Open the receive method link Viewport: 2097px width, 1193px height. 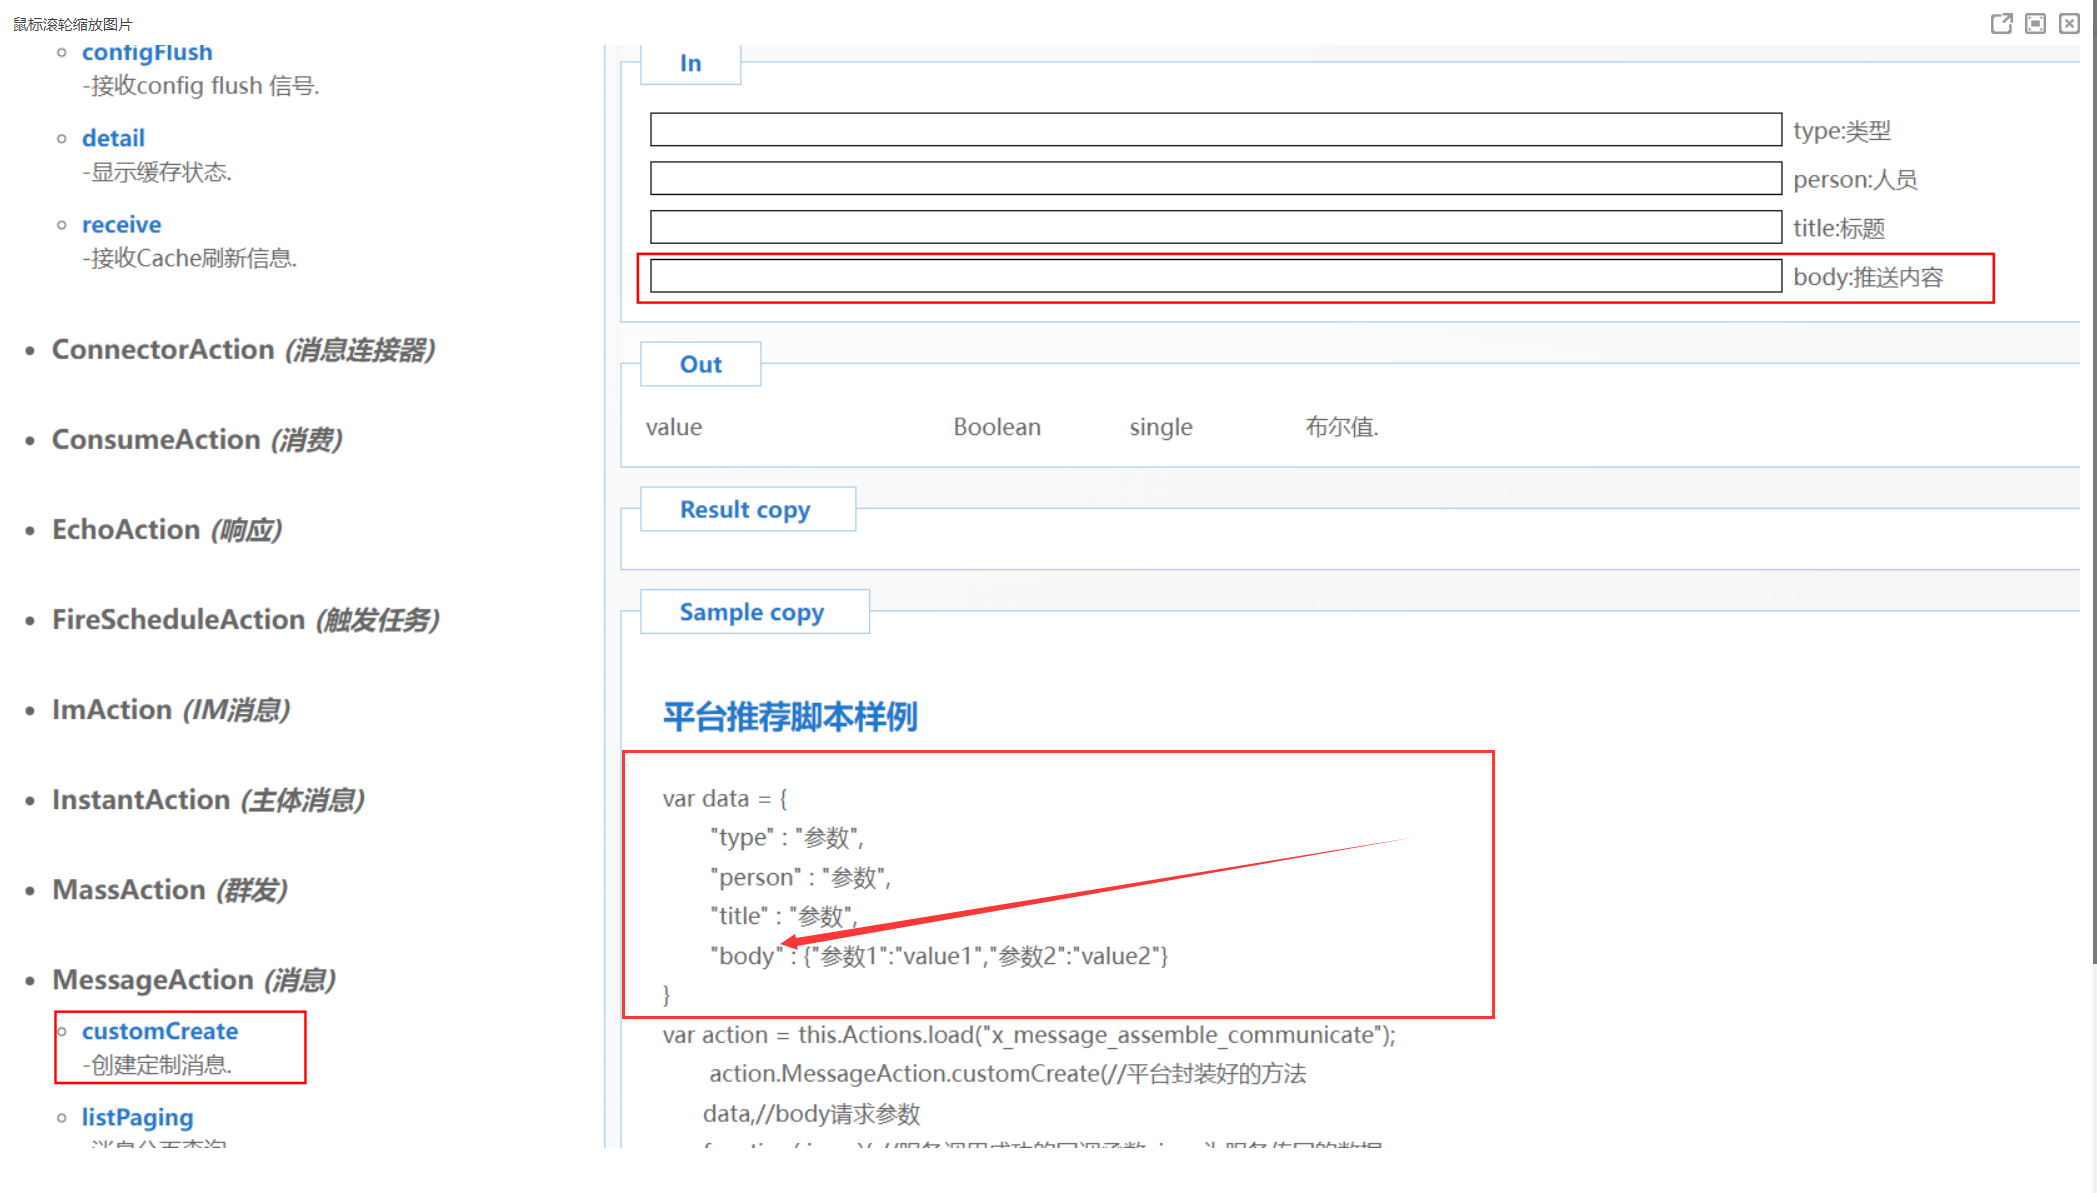pos(121,224)
